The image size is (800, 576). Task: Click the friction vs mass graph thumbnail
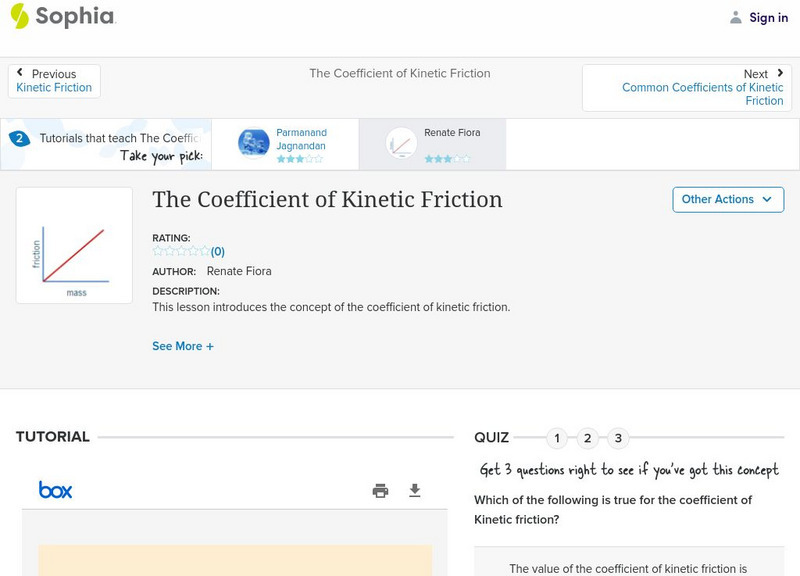pyautogui.click(x=74, y=246)
